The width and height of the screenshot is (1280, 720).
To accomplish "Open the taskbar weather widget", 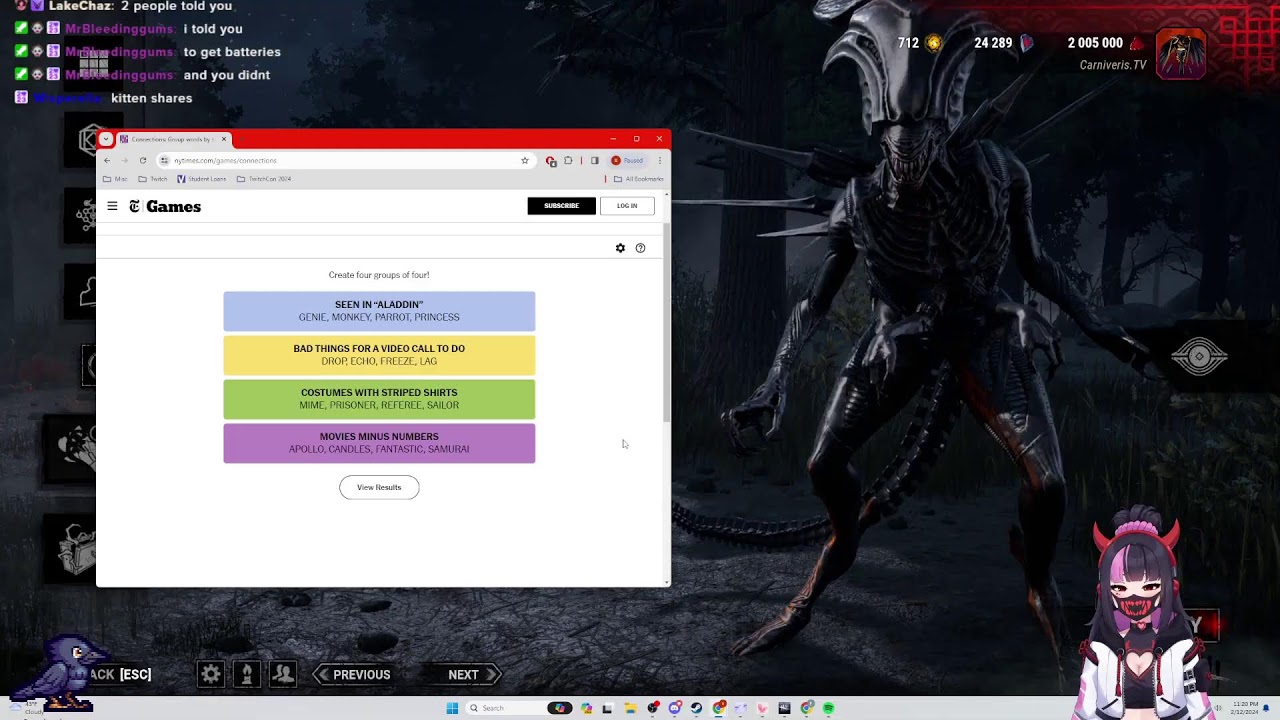I will [25, 708].
